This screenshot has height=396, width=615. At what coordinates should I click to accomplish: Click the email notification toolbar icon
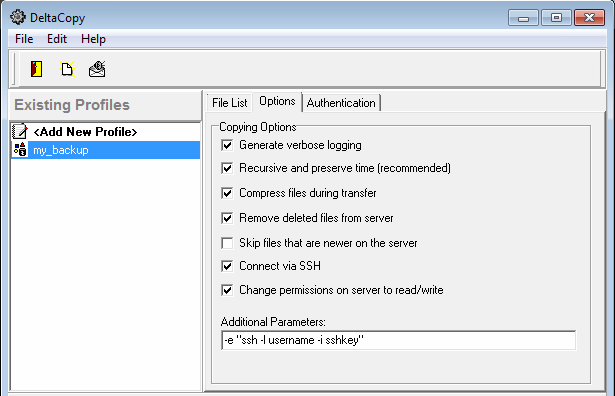click(97, 69)
